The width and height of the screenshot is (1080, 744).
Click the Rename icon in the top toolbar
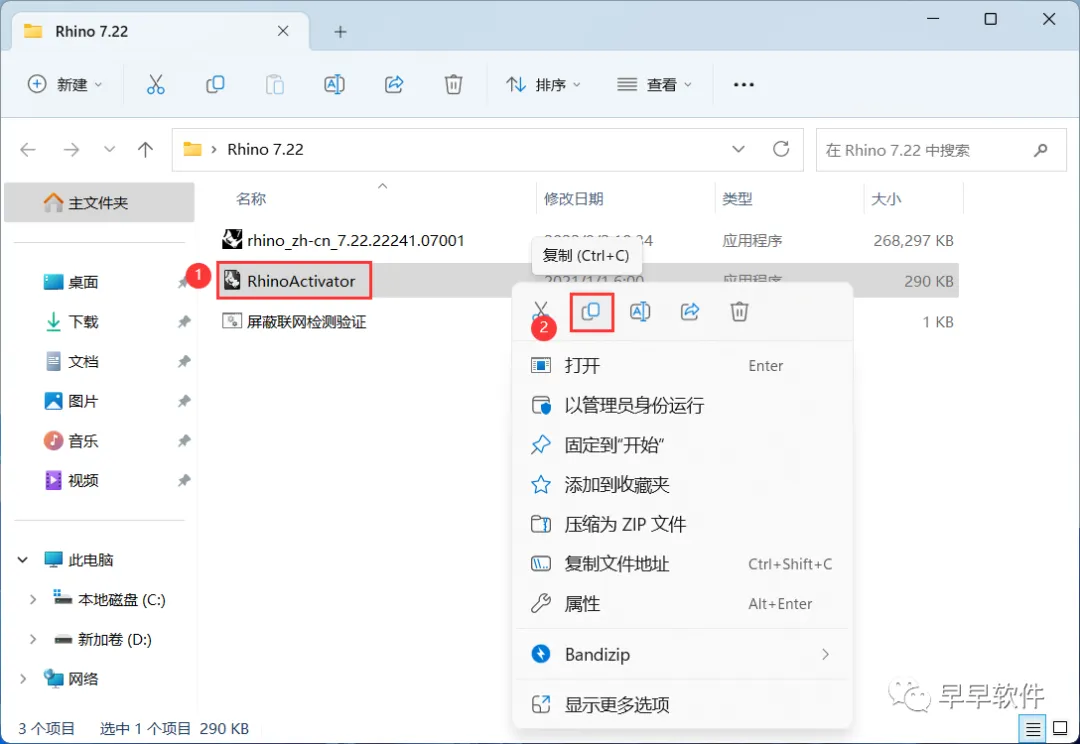click(x=334, y=85)
